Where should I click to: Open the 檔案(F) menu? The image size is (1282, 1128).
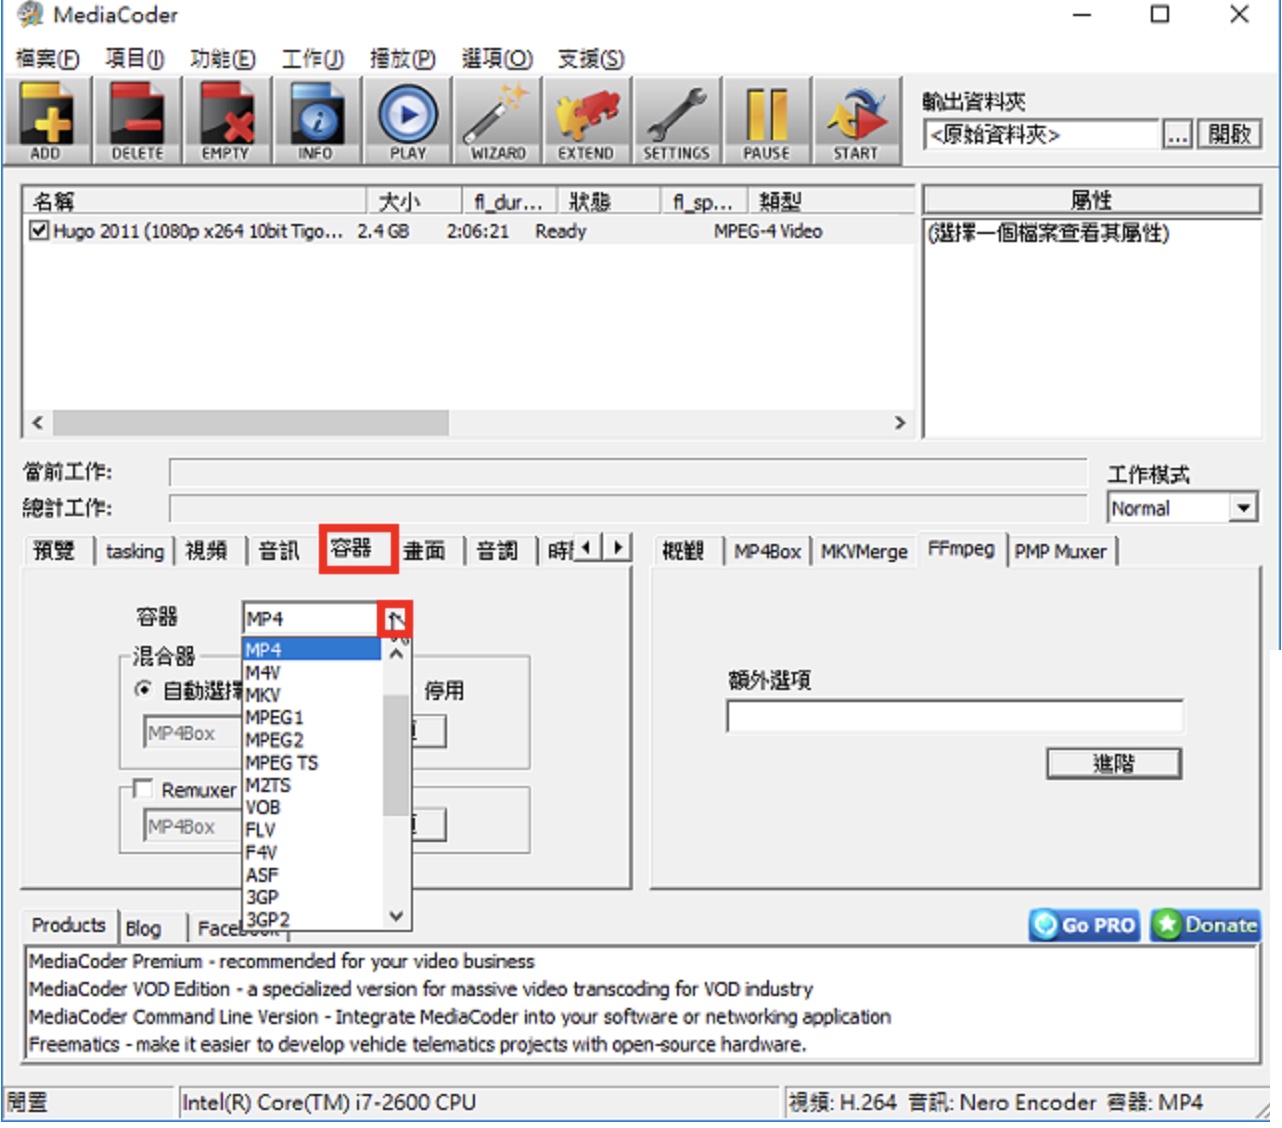tap(47, 59)
